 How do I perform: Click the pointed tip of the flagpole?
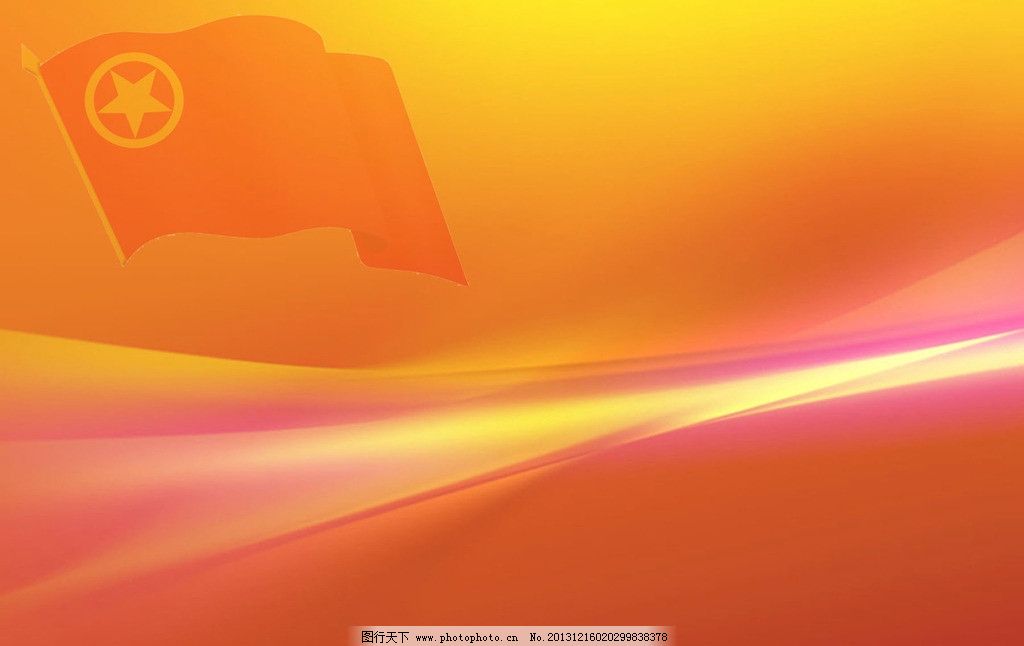pyautogui.click(x=25, y=48)
